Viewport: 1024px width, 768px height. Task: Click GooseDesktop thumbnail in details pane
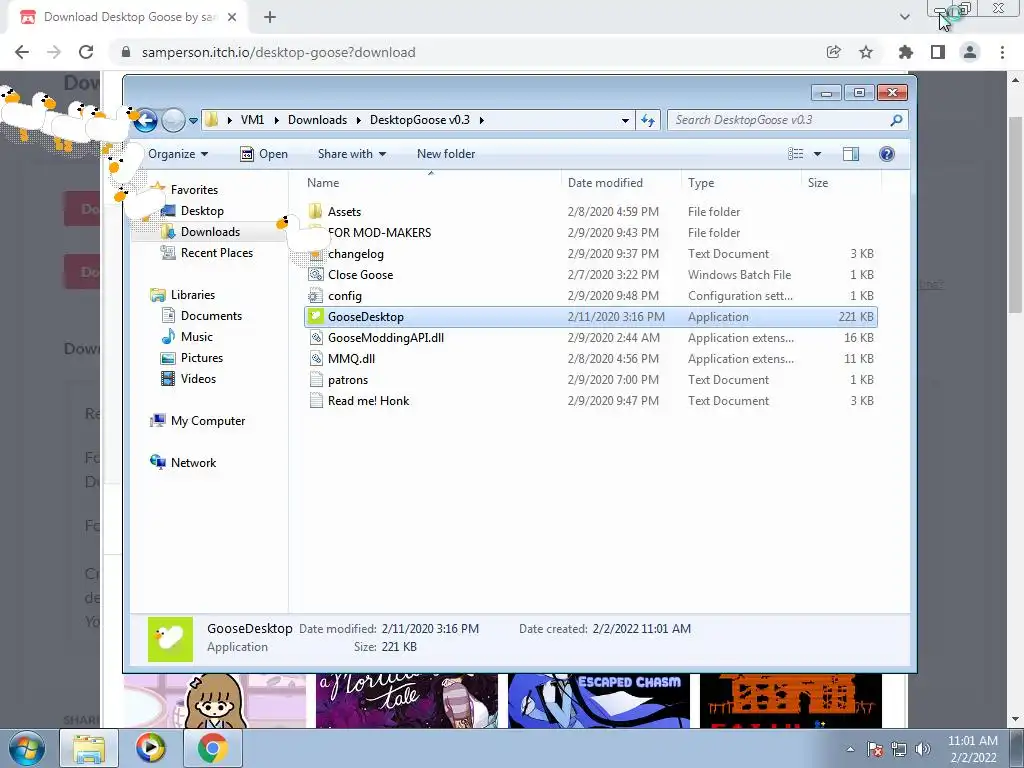(x=170, y=639)
